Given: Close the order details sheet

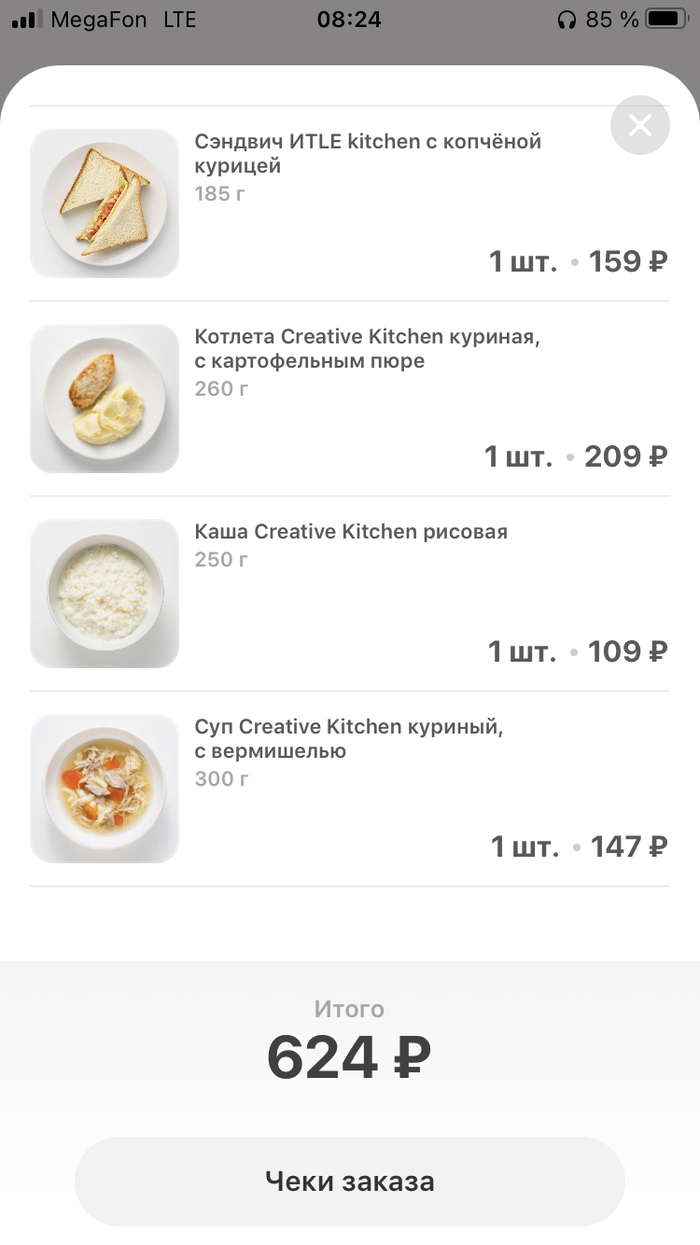Looking at the screenshot, I should tap(640, 125).
